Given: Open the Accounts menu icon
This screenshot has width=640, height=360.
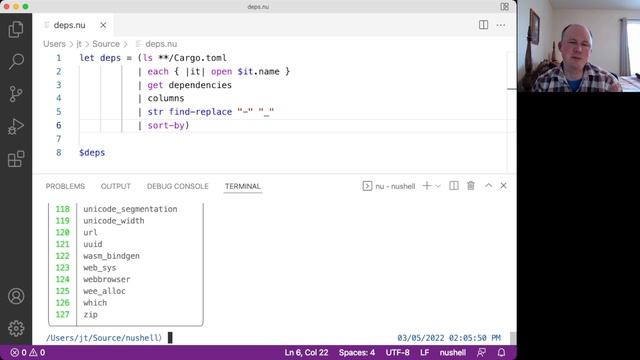Looking at the screenshot, I should (16, 296).
